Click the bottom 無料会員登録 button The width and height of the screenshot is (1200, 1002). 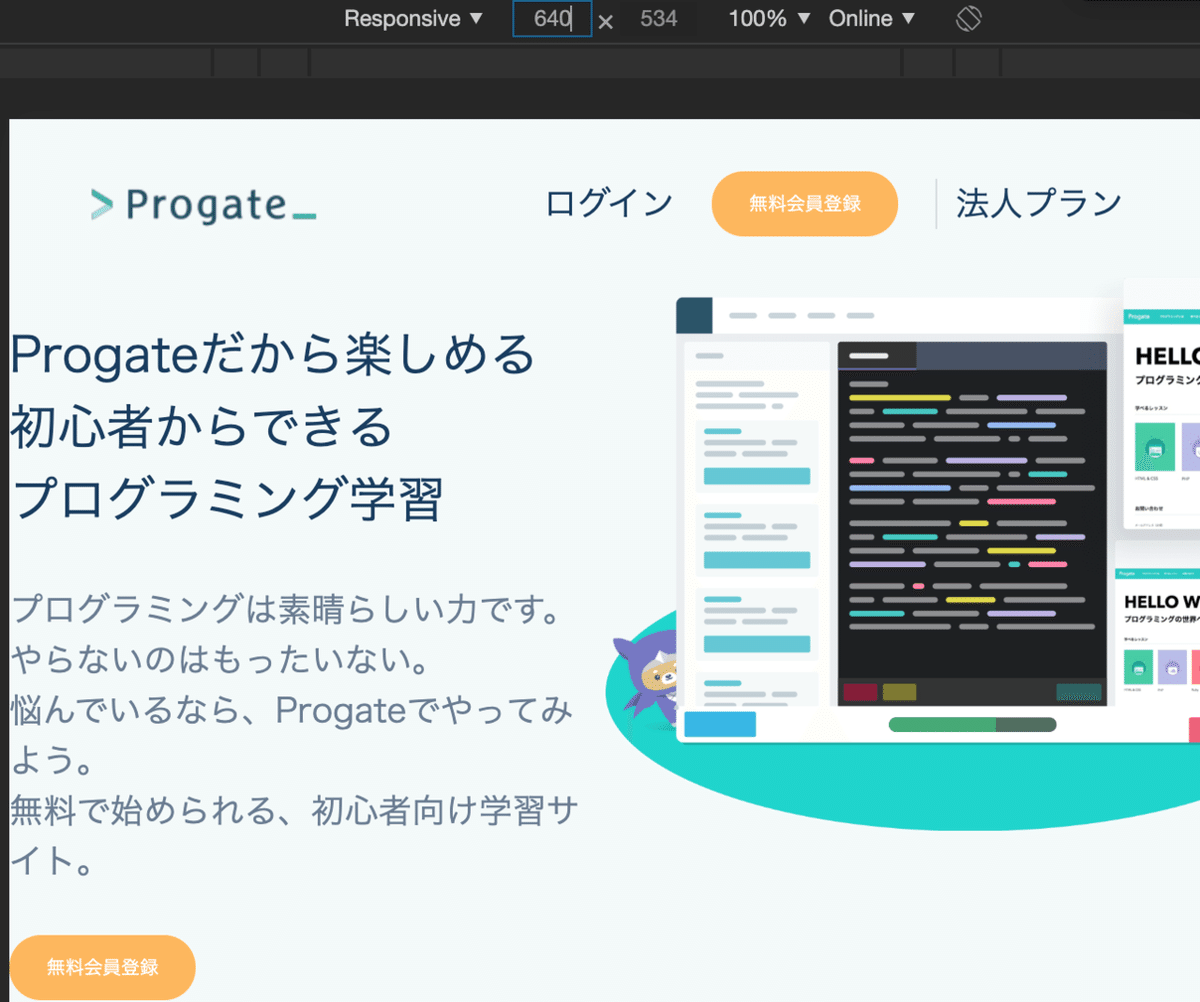click(102, 966)
